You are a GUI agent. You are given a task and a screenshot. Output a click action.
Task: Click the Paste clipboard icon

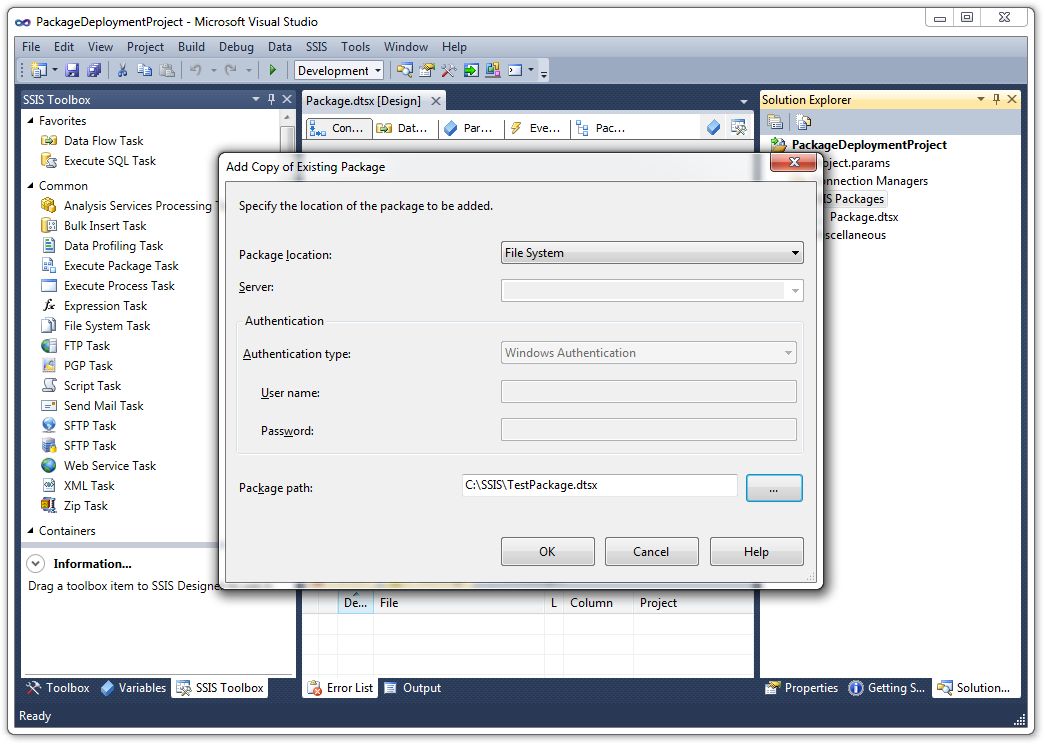tap(167, 70)
